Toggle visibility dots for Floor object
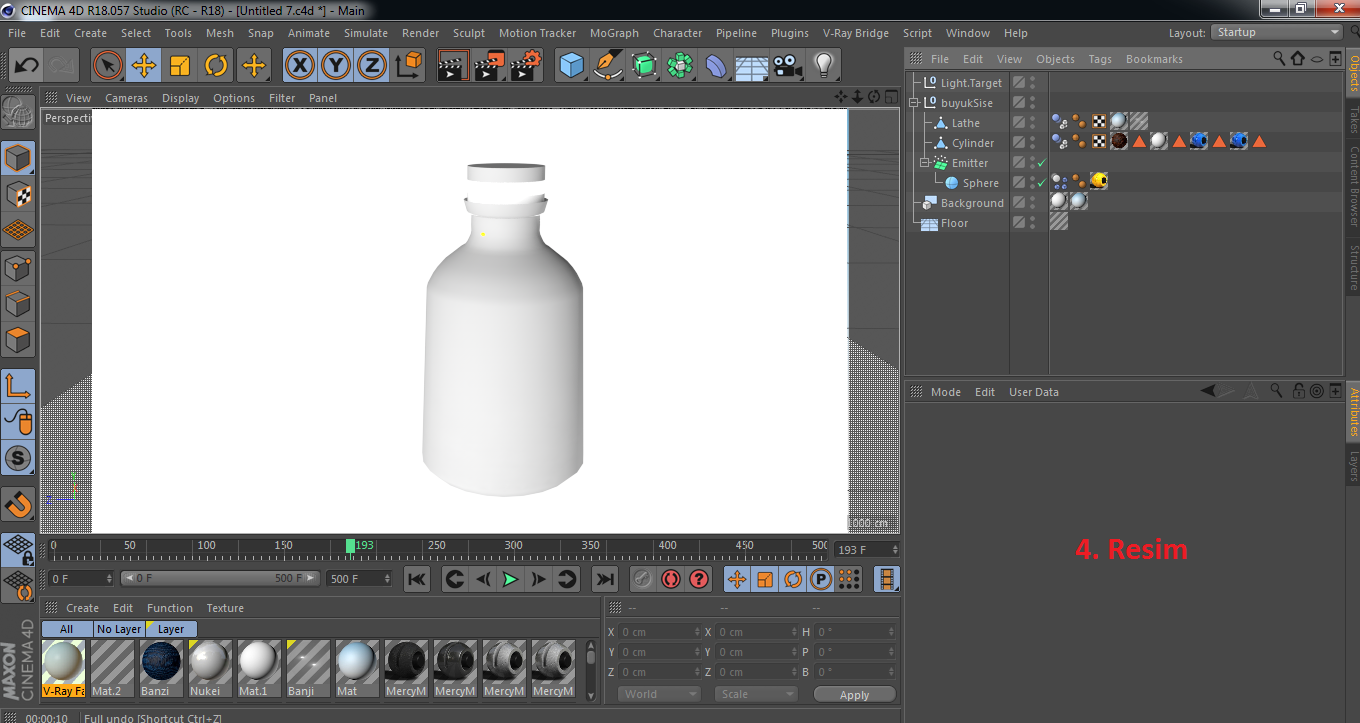 1032,223
